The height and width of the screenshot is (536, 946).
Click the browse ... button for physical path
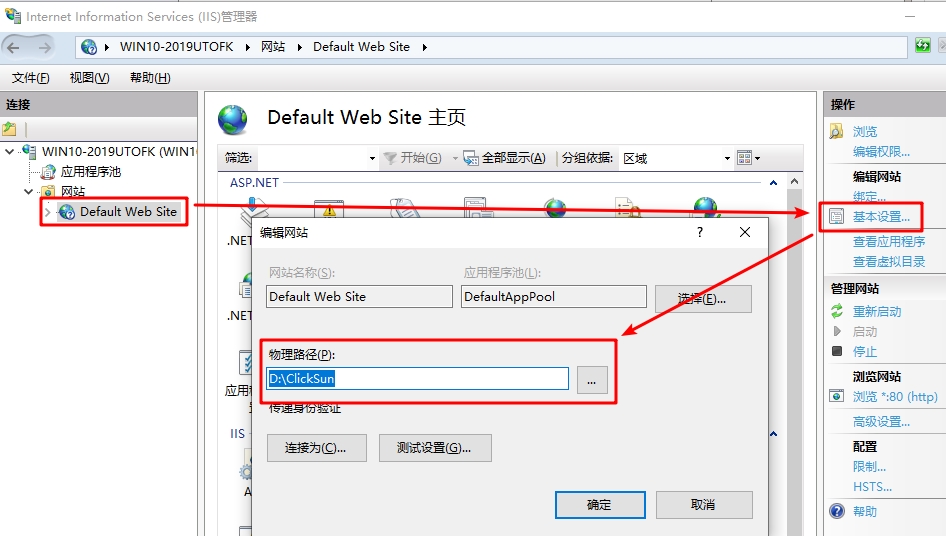click(592, 380)
